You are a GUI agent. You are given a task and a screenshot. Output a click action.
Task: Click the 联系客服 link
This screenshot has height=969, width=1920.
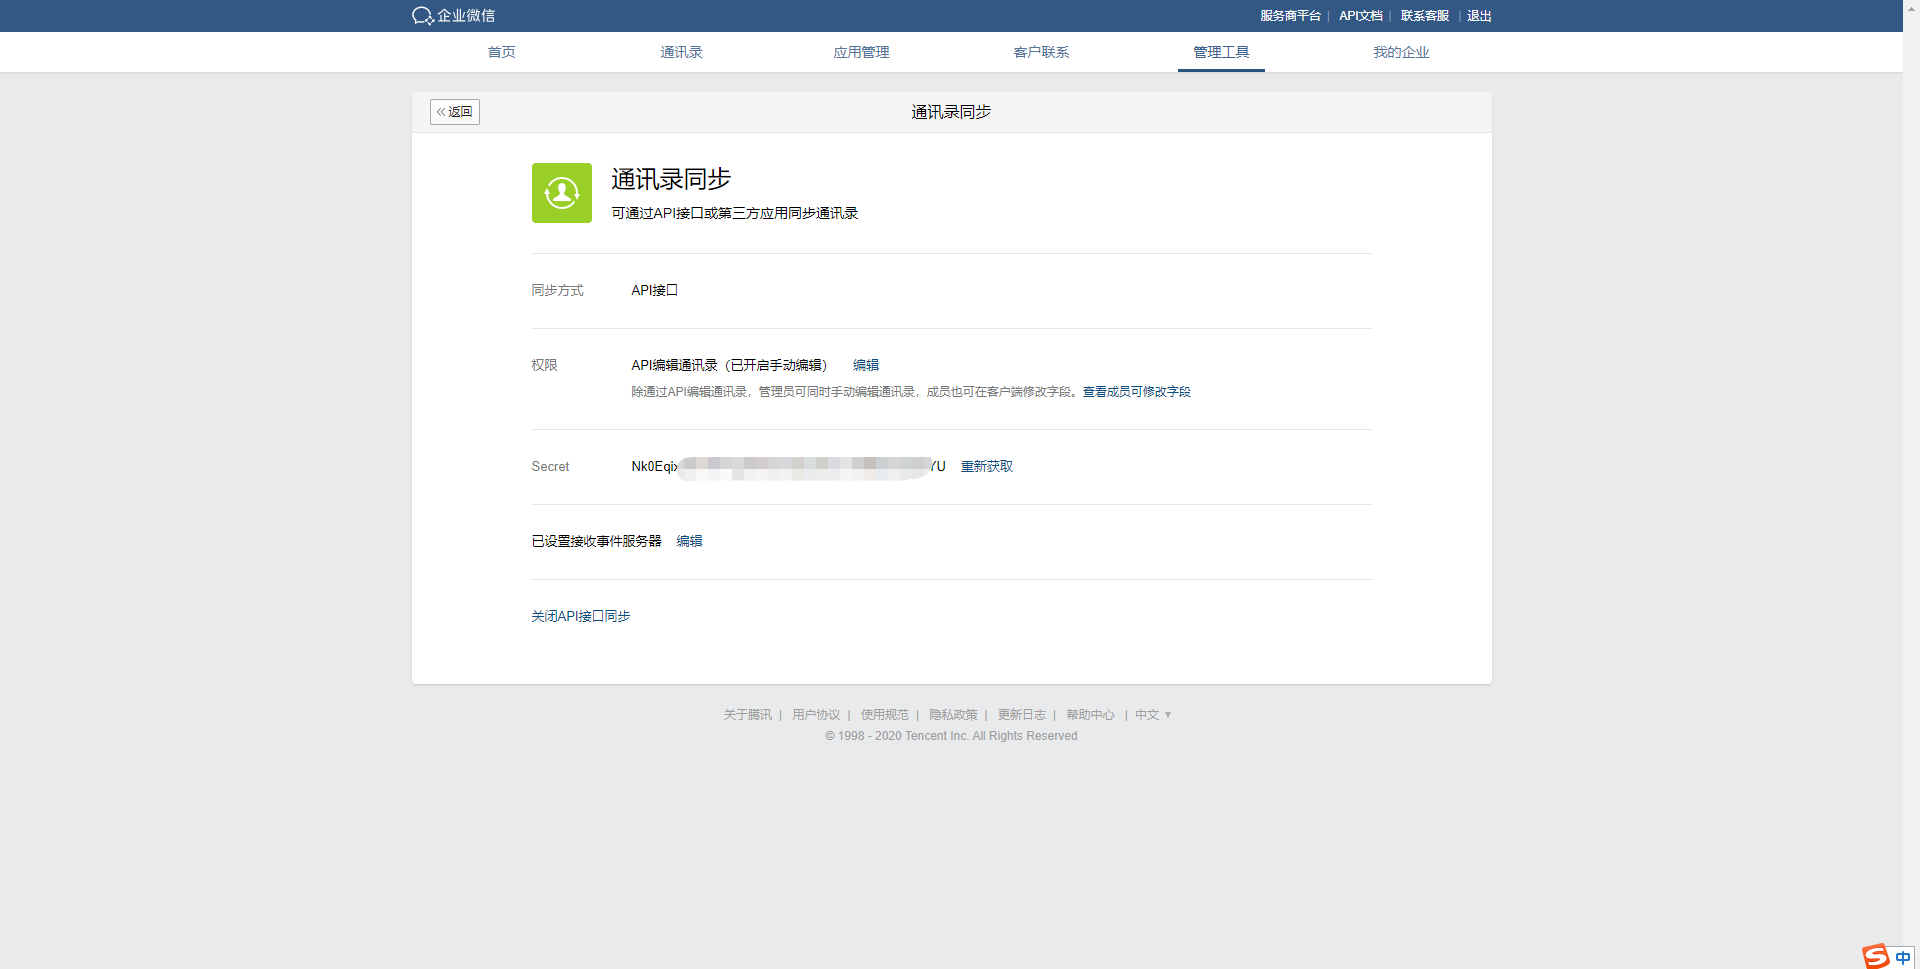(x=1425, y=16)
